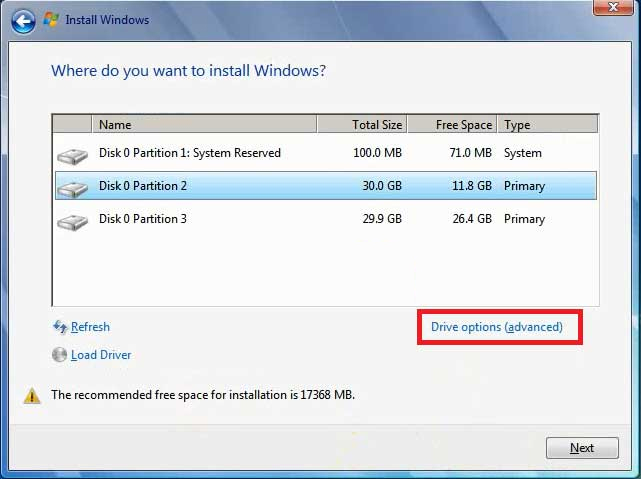Click the System type cell

click(x=523, y=153)
